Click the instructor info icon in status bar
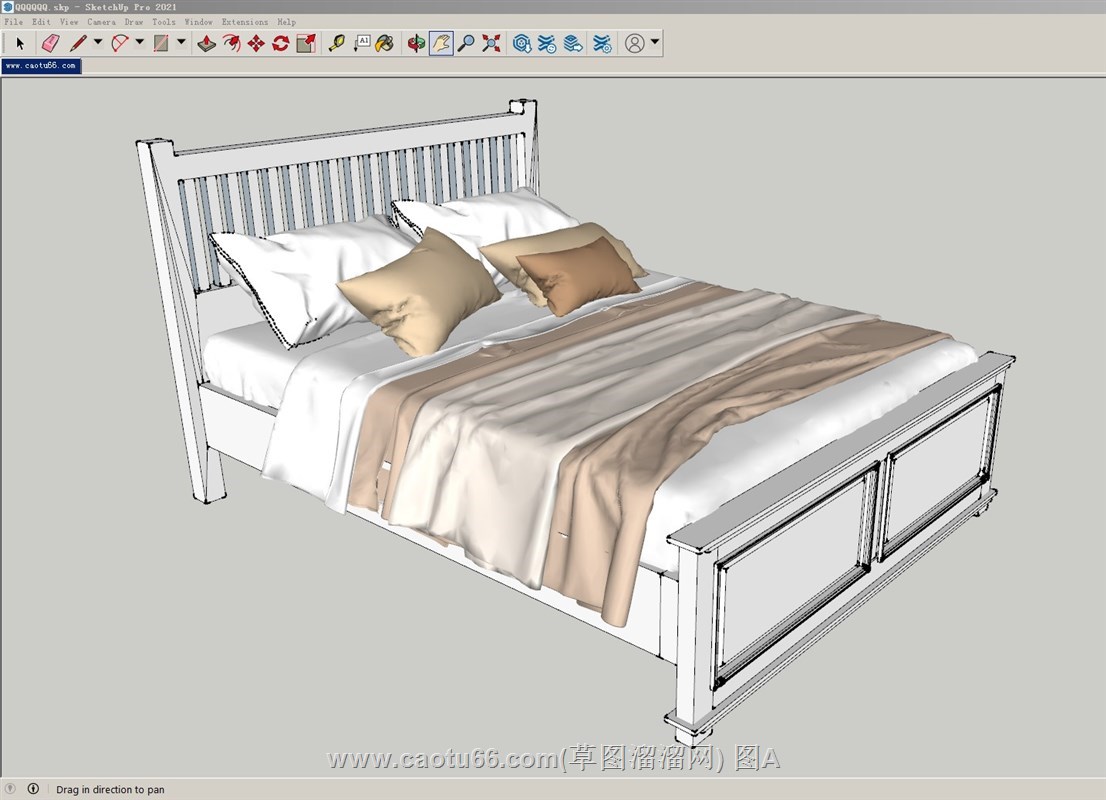The height and width of the screenshot is (800, 1106). [x=33, y=789]
